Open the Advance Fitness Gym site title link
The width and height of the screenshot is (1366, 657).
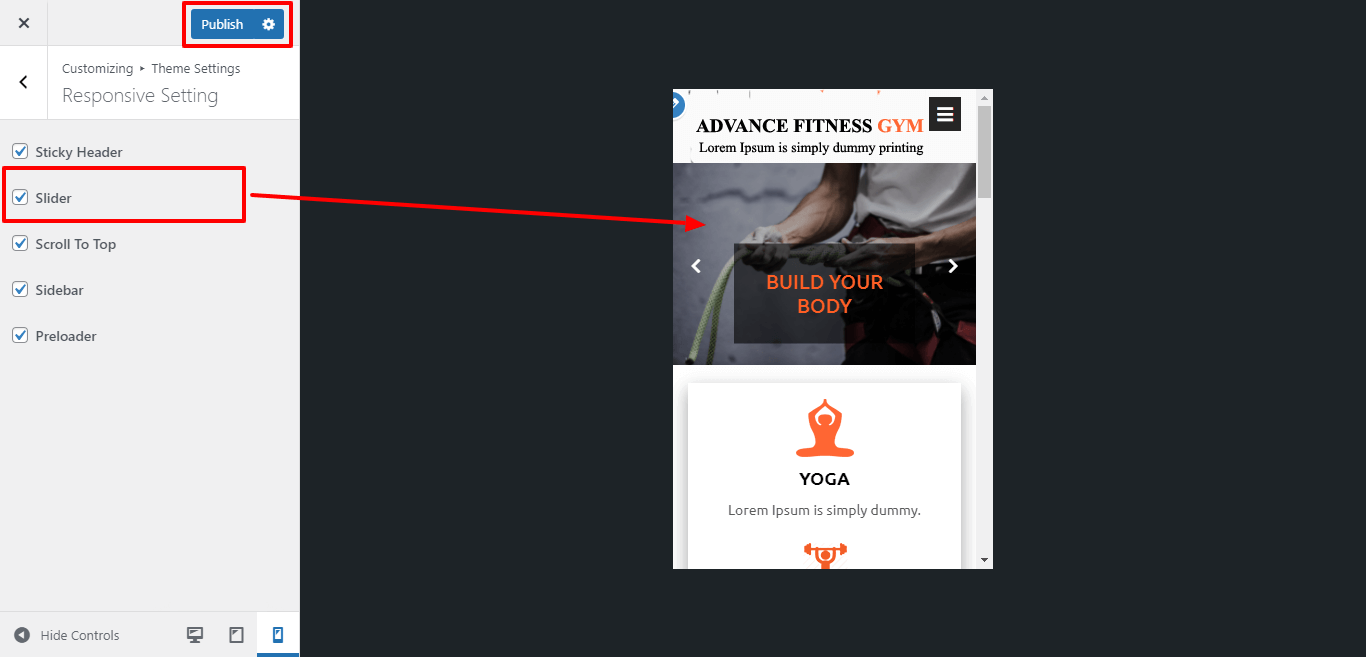click(810, 126)
